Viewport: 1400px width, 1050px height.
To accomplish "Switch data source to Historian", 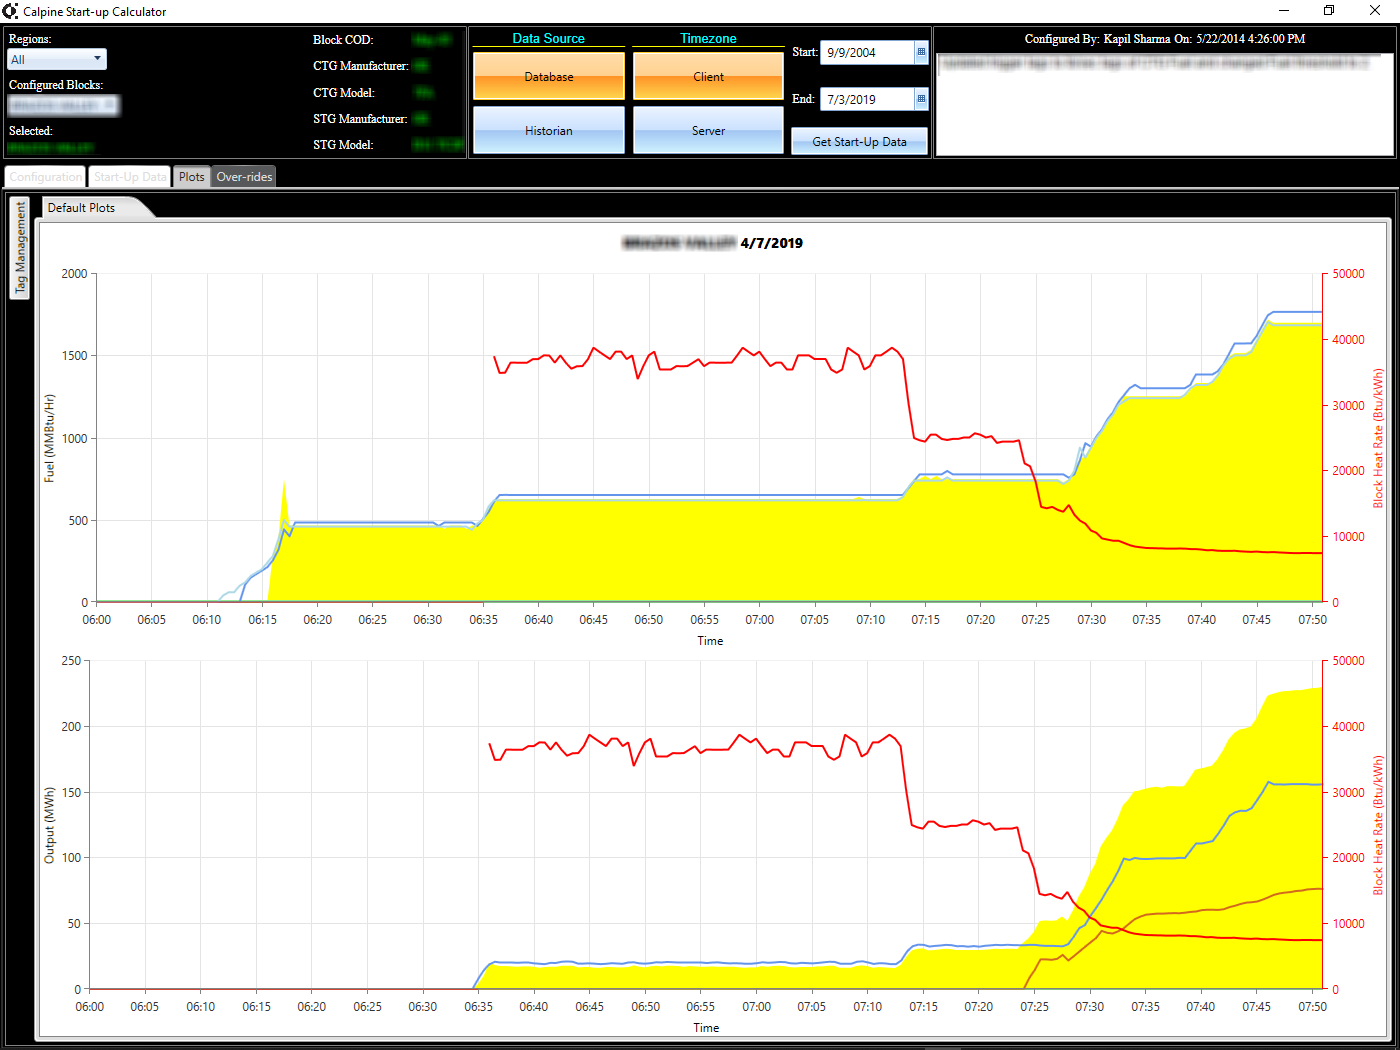I will coord(549,131).
